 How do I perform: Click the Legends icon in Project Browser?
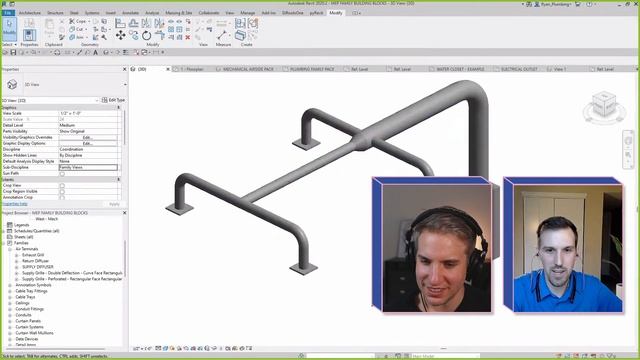pyautogui.click(x=10, y=225)
